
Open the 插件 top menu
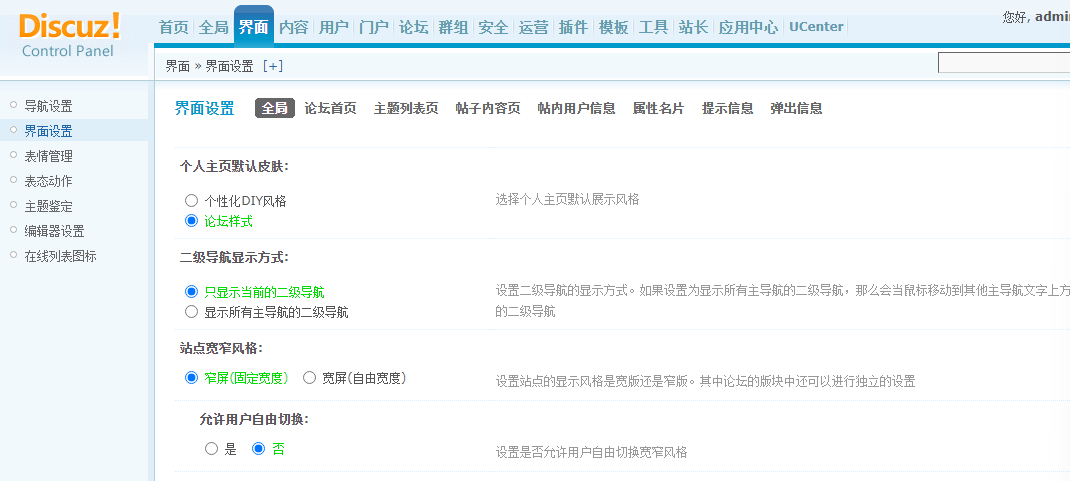coord(573,27)
